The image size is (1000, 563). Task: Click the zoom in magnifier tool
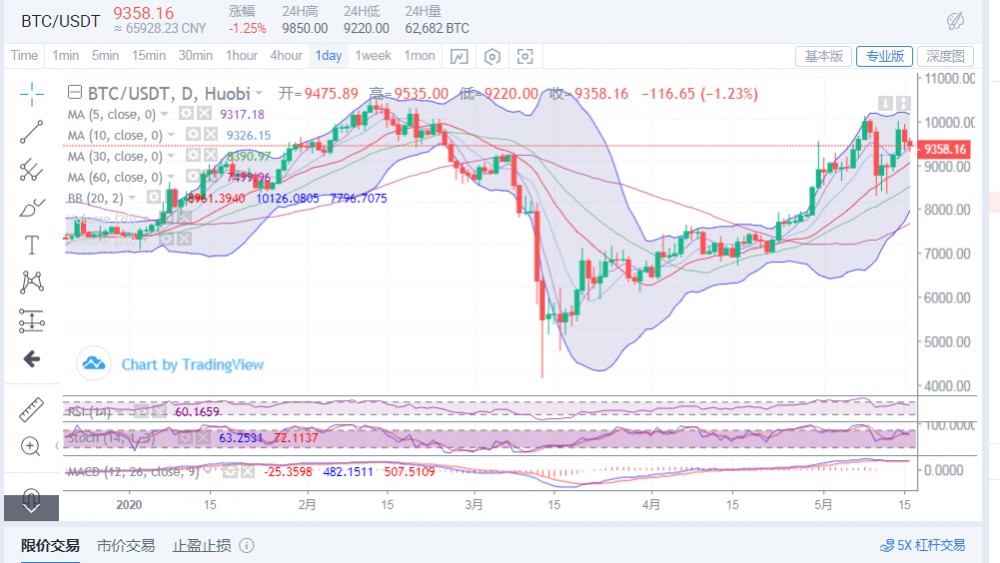31,445
